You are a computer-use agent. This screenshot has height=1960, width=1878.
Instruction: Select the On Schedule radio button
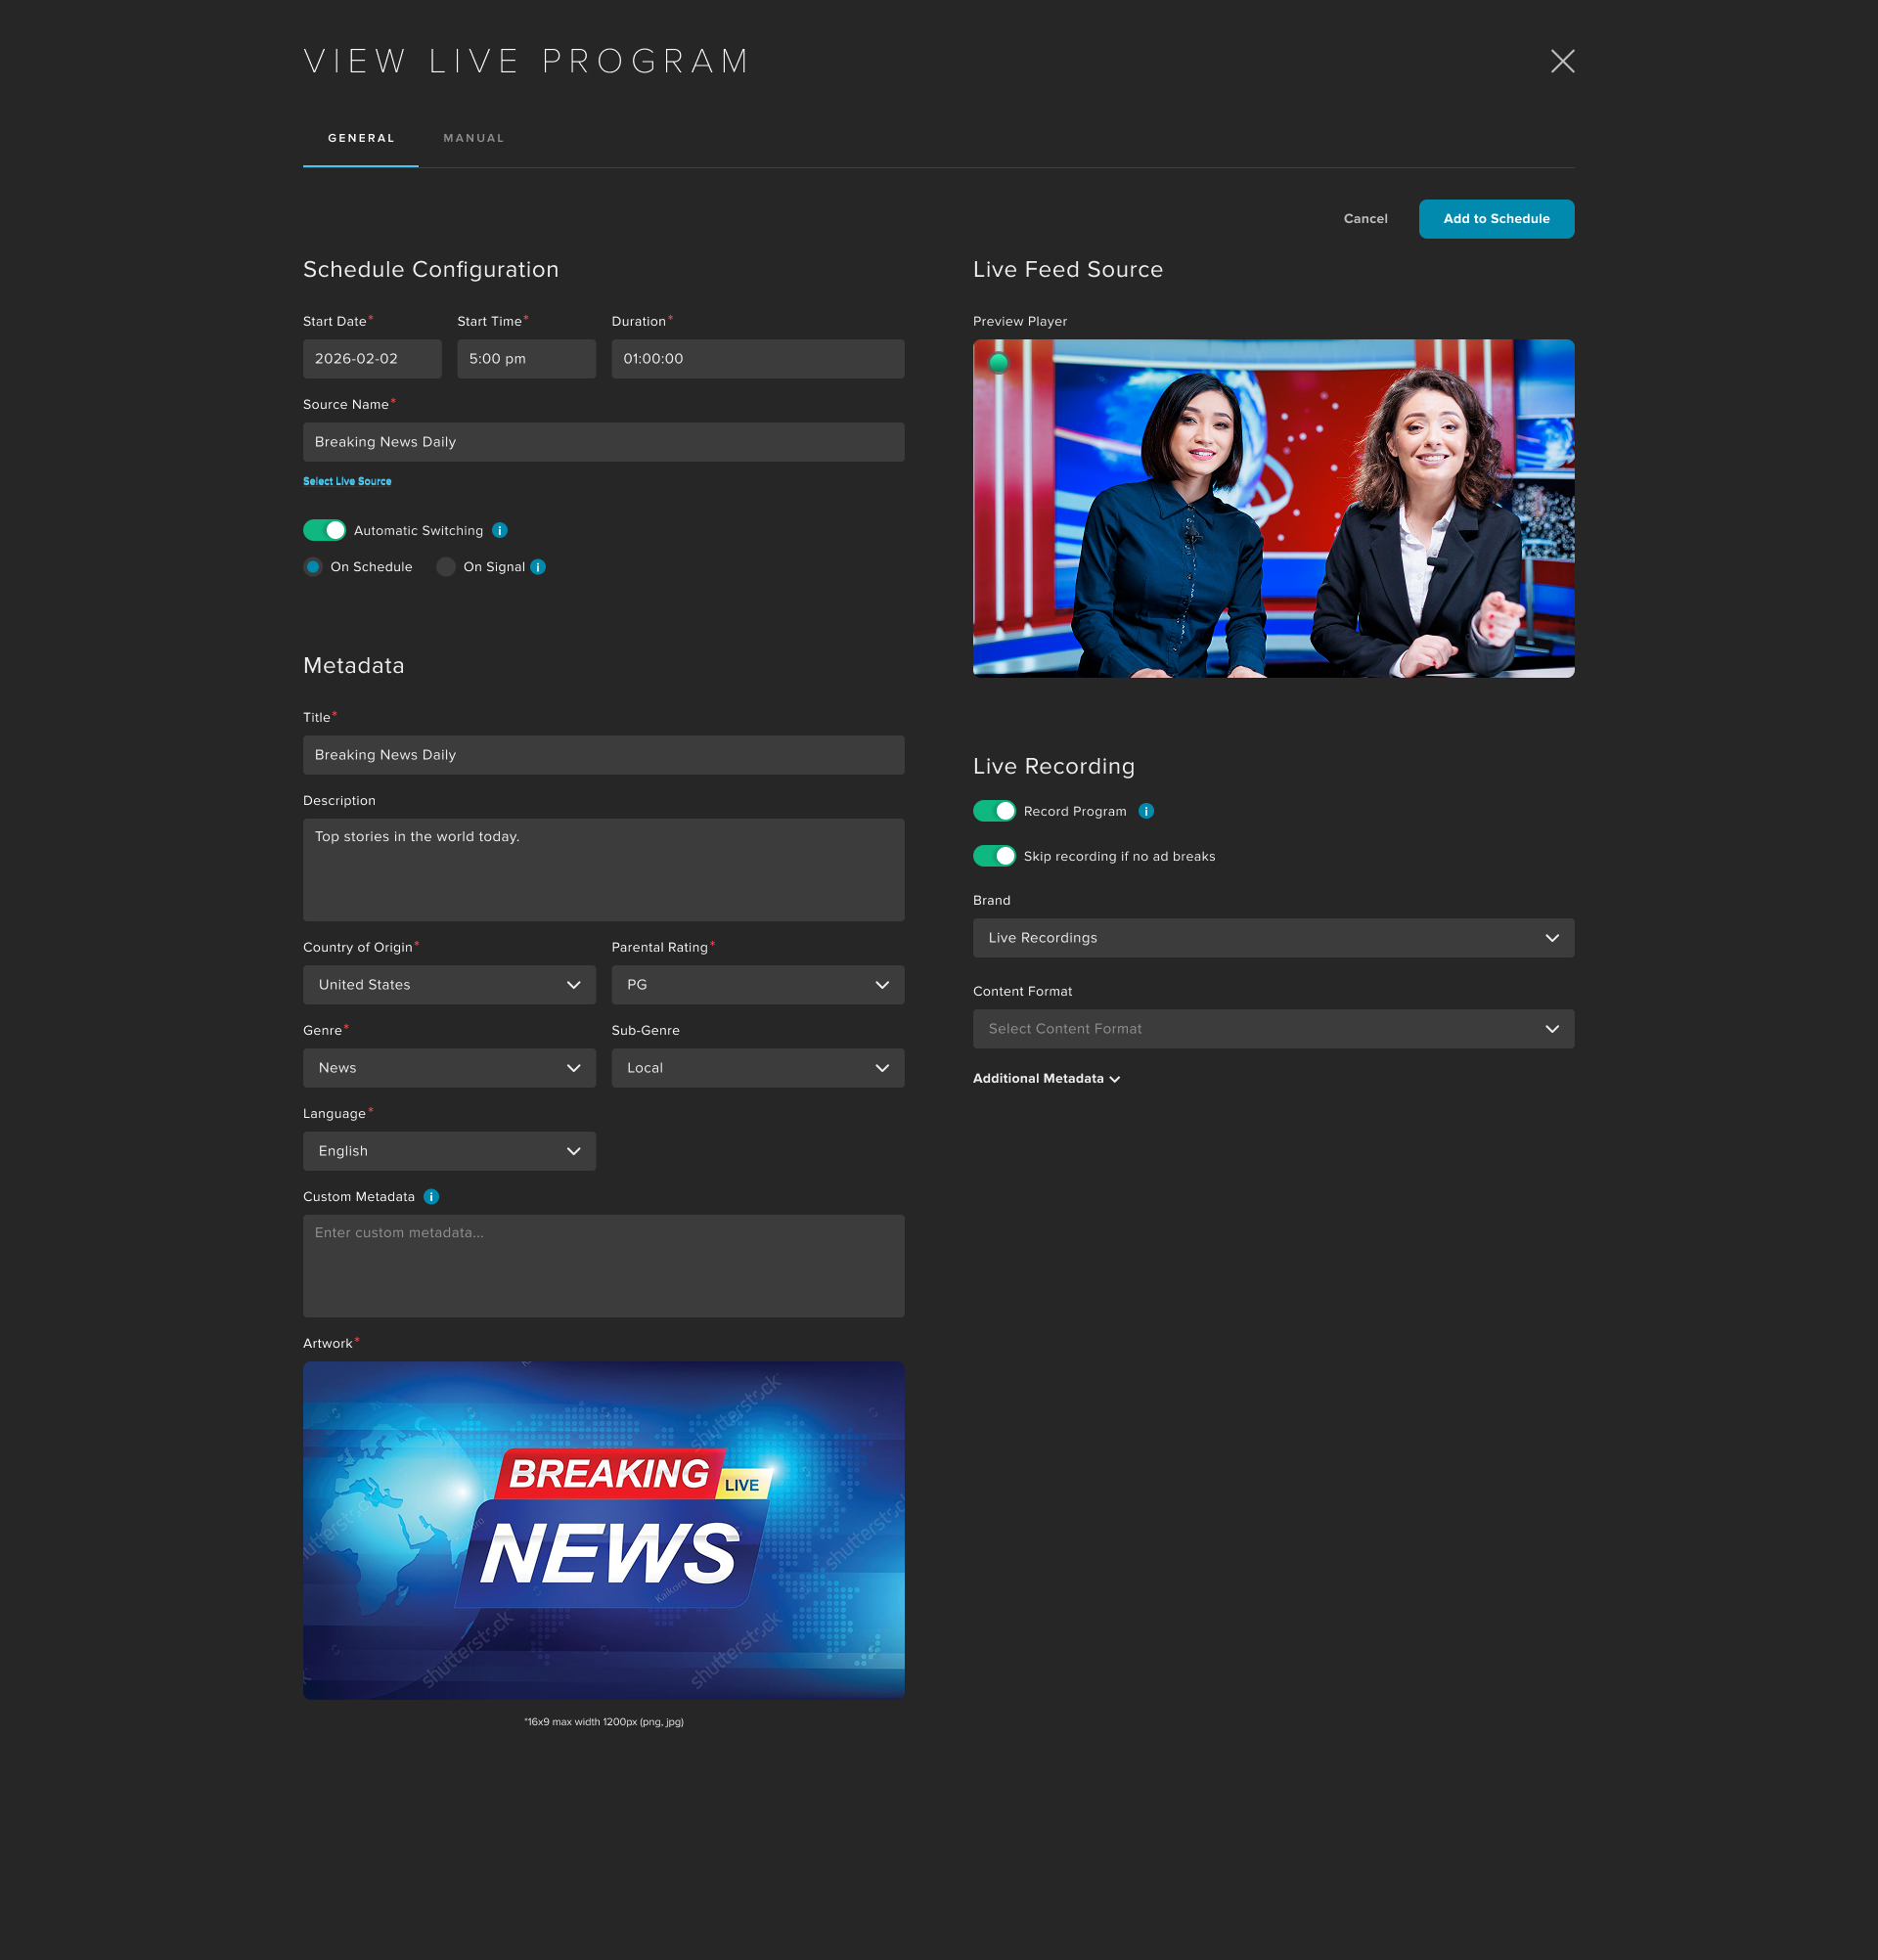coord(313,567)
